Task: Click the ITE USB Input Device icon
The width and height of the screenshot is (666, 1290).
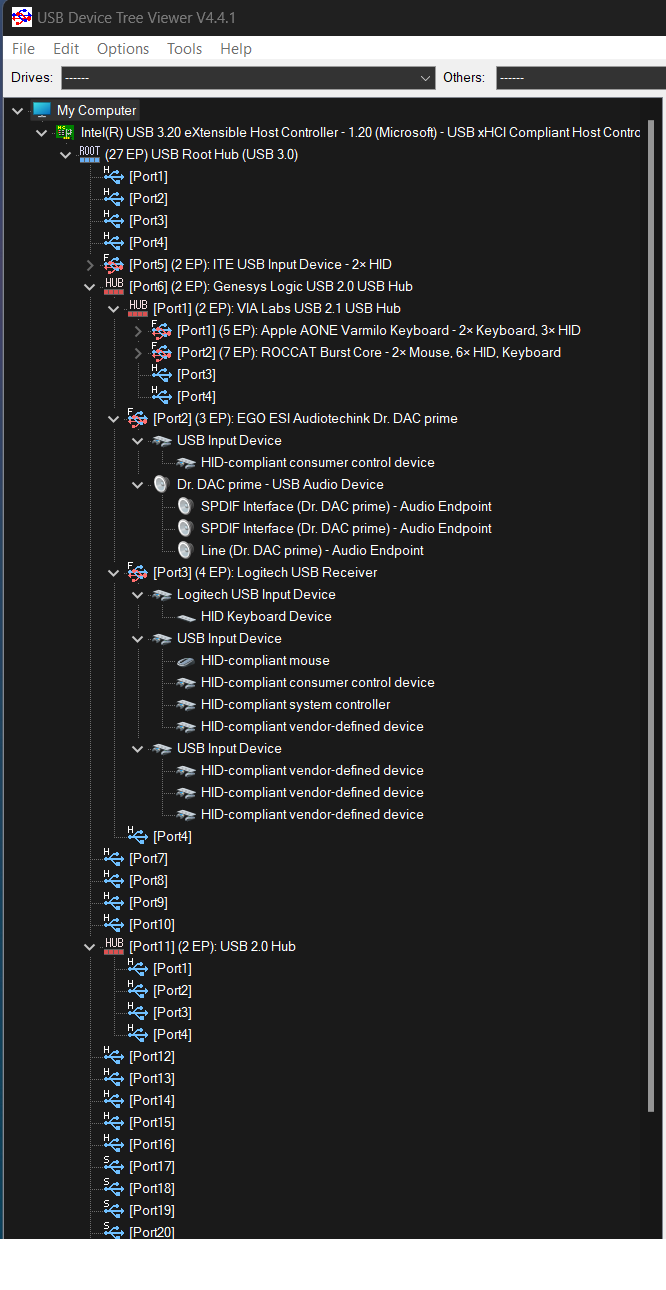Action: [114, 264]
